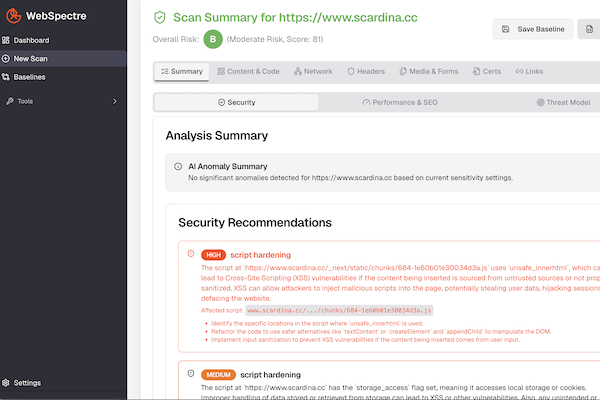Click the red 'script hardening' title
Image resolution: width=600 pixels, height=400 pixels.
tap(261, 255)
